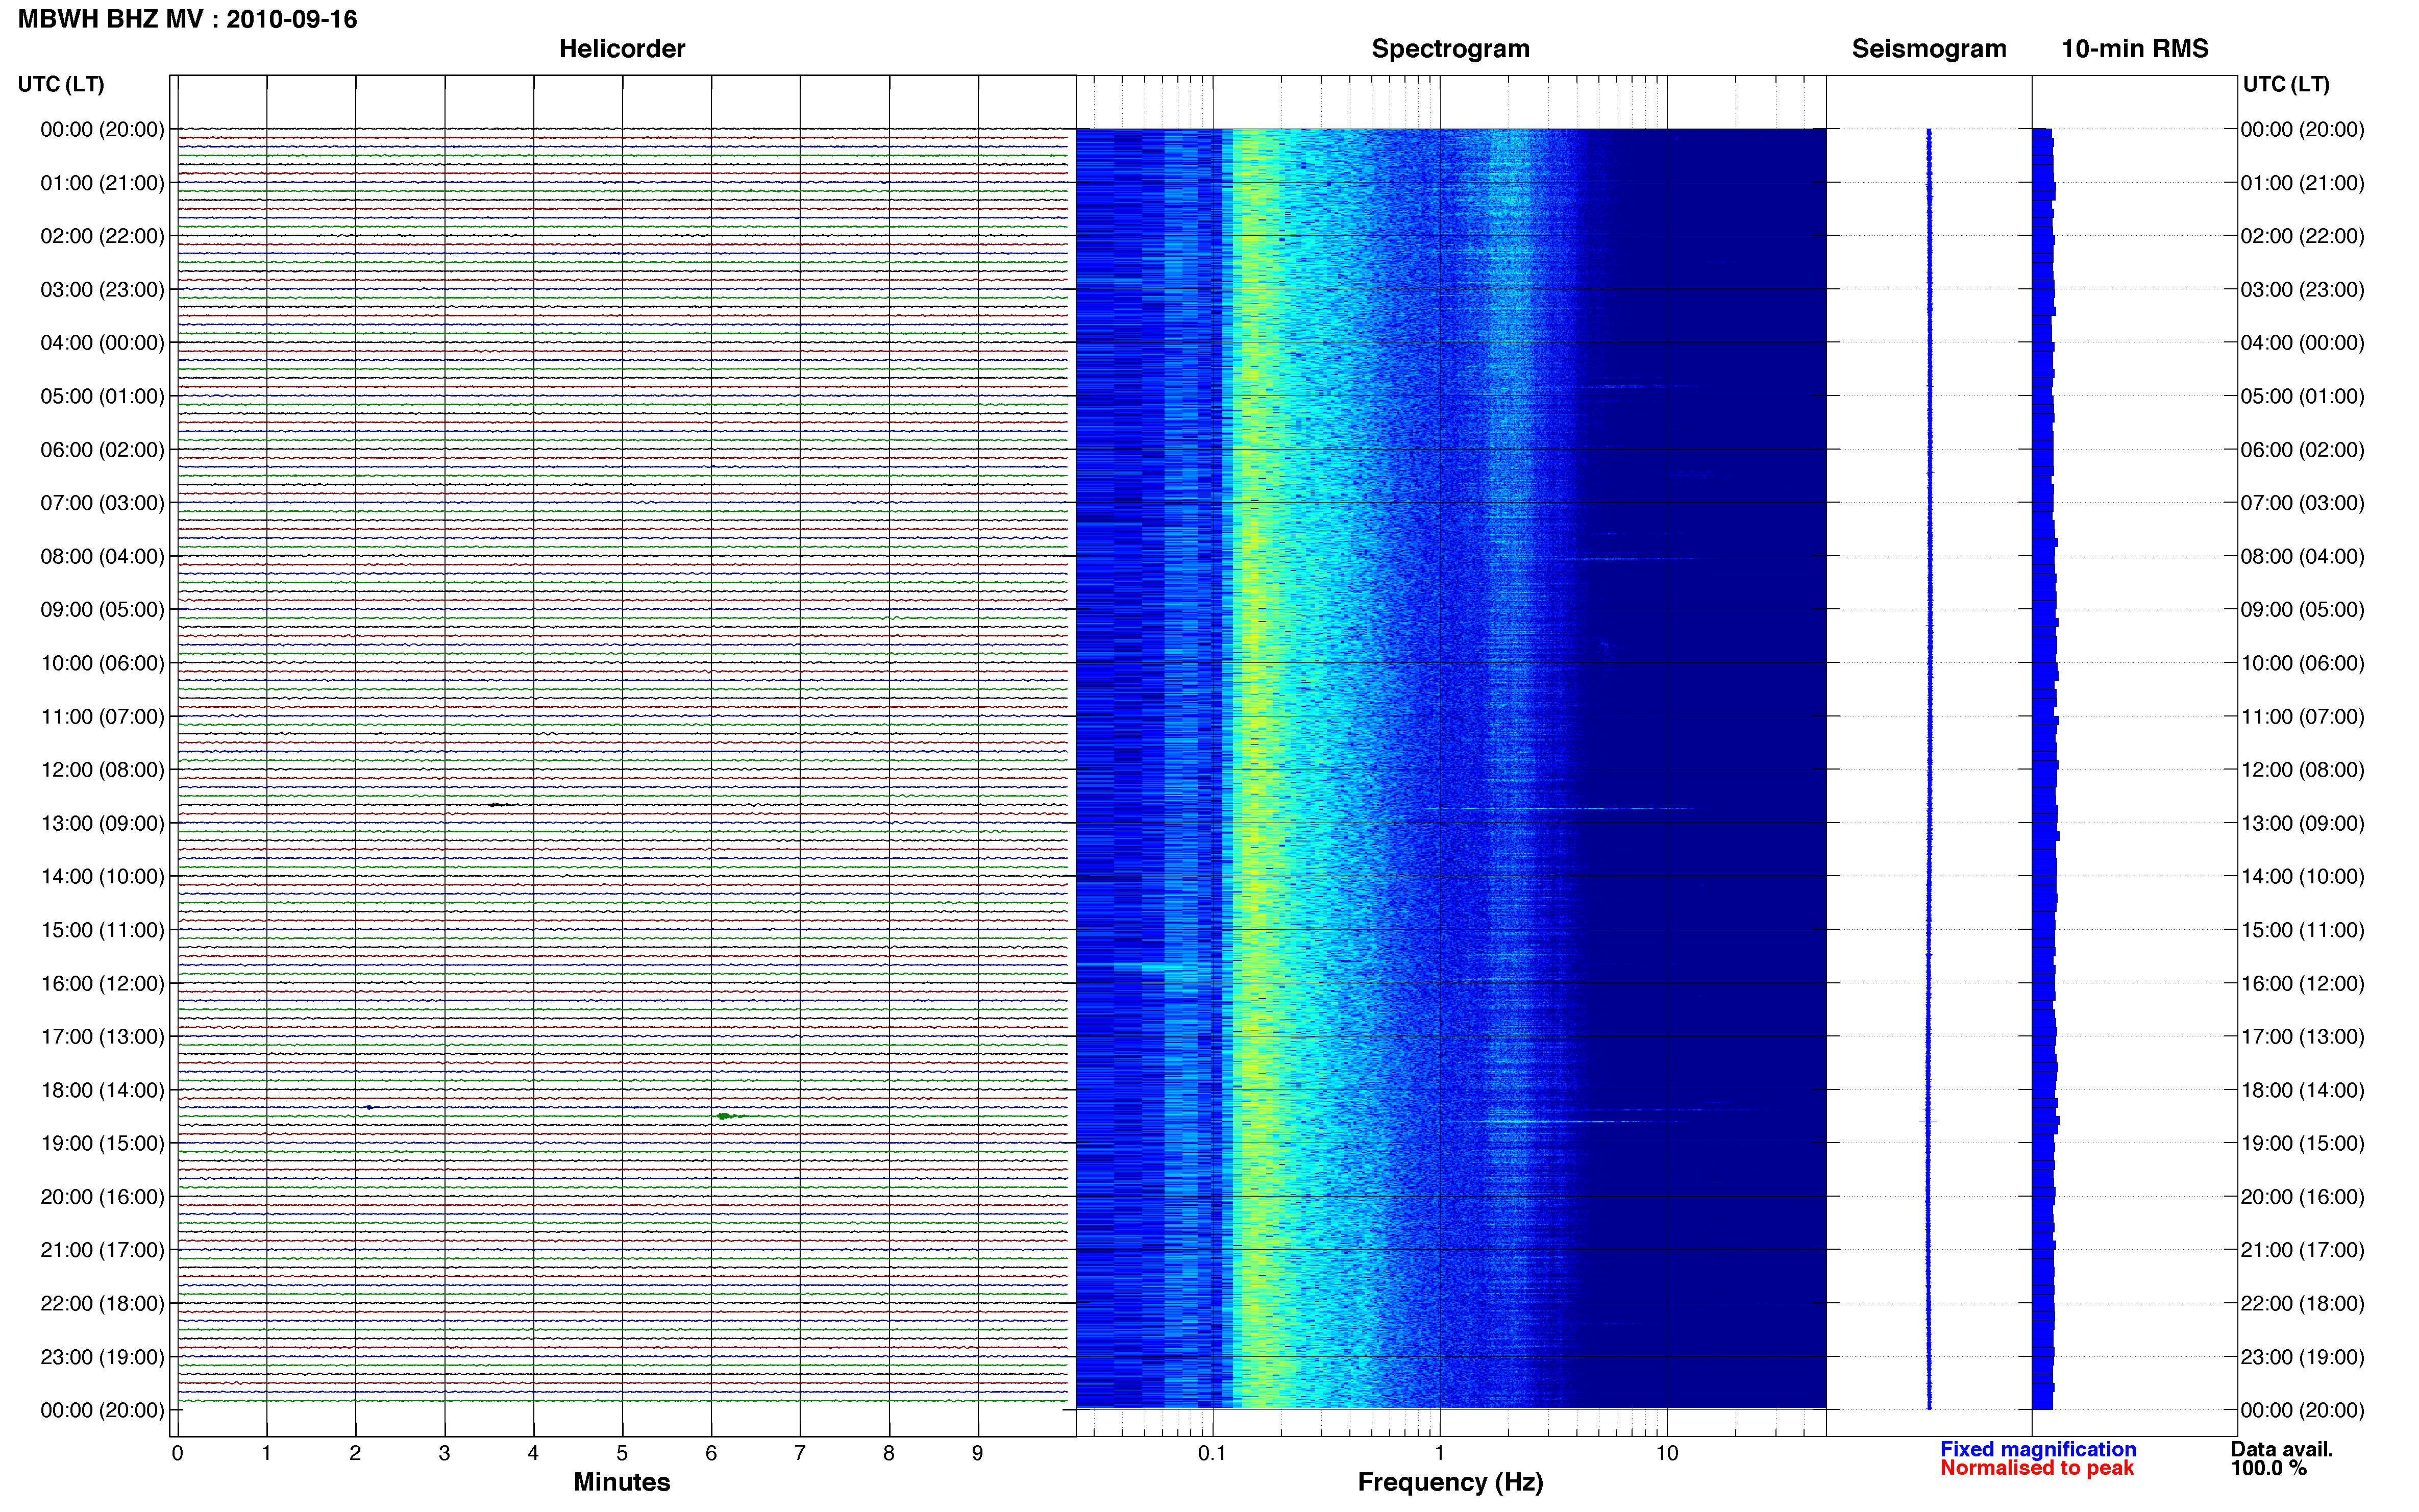This screenshot has width=2419, height=1512.
Task: Click the 'Minutes' x-axis label
Action: 621,1482
